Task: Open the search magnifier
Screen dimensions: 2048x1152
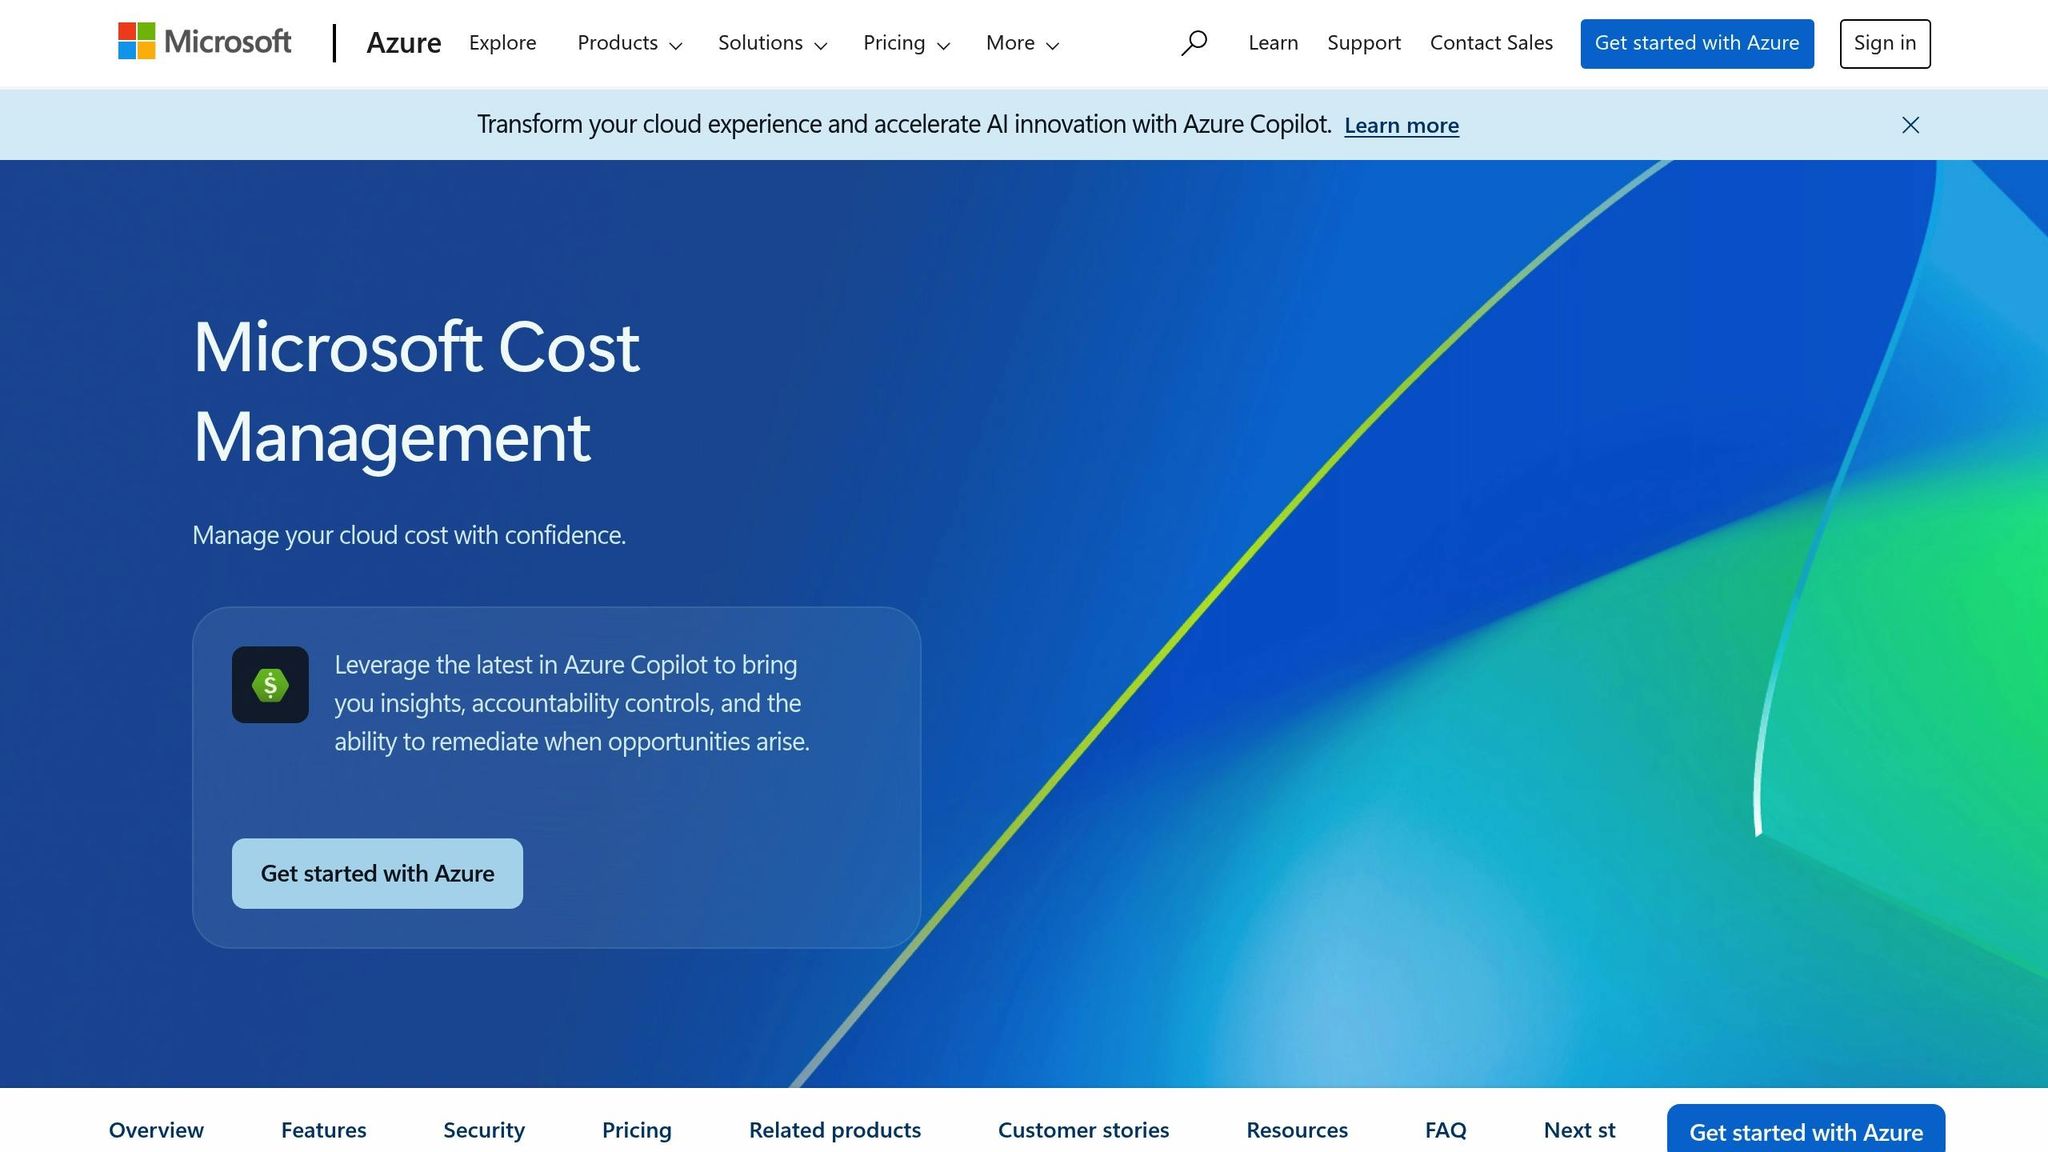Action: coord(1194,43)
